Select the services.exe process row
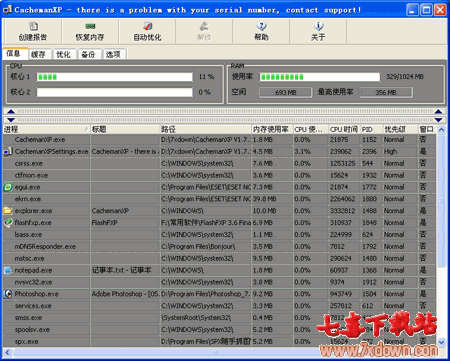 (x=220, y=306)
